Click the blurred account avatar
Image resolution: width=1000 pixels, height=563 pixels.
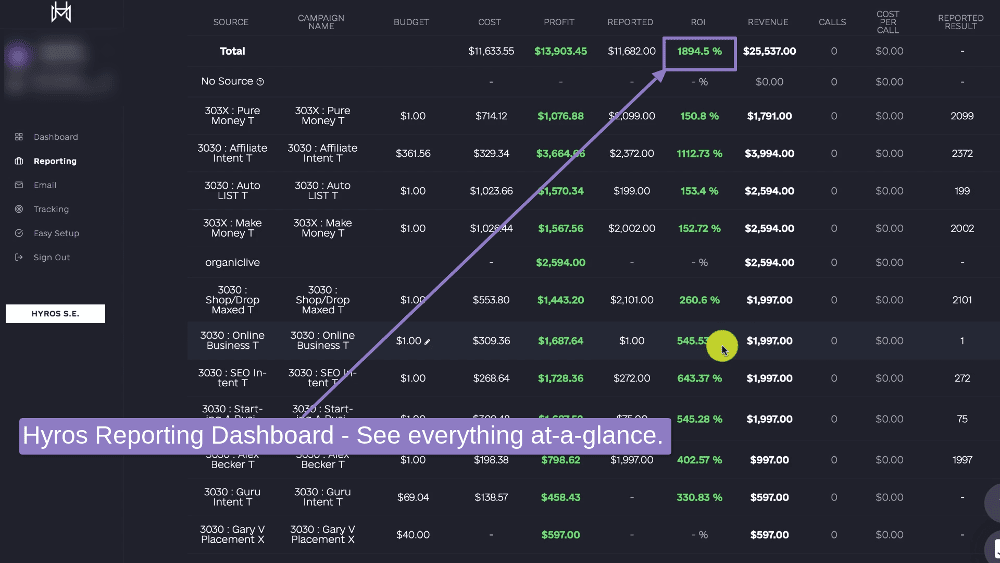point(18,56)
